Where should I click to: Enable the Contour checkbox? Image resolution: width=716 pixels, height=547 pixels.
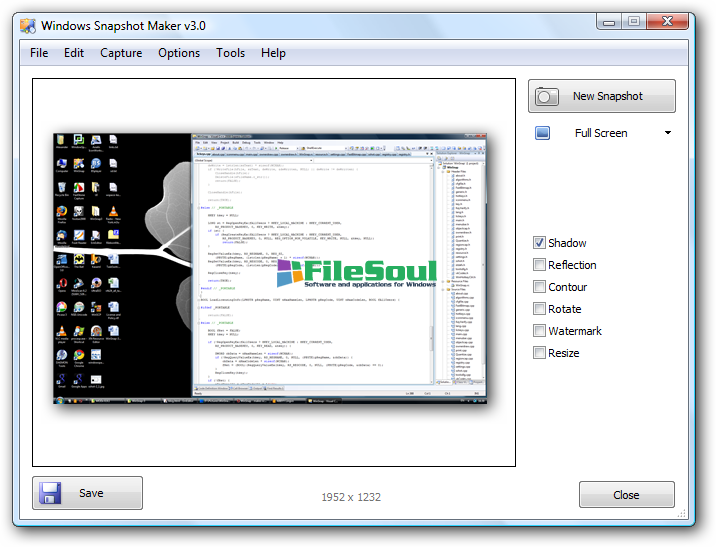tap(539, 286)
